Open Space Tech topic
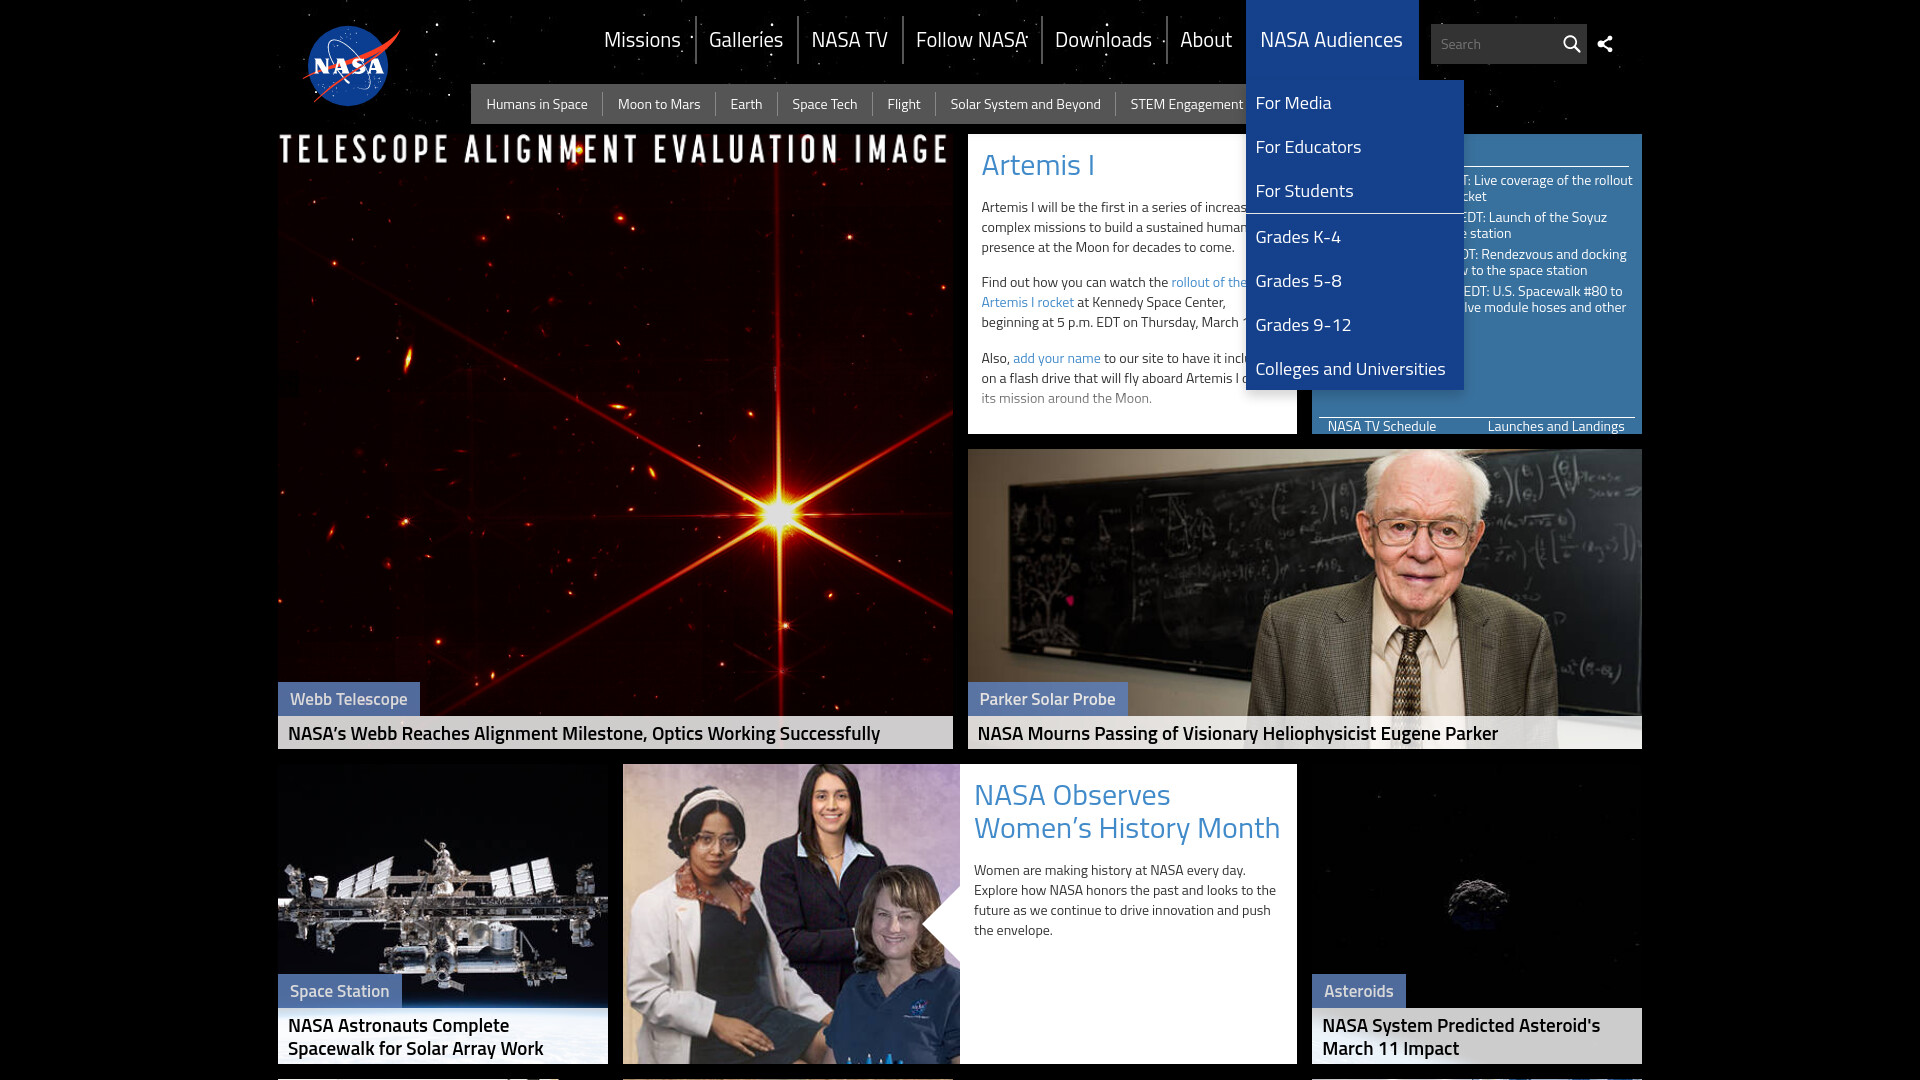Screen dimensions: 1920x1080 pos(824,104)
